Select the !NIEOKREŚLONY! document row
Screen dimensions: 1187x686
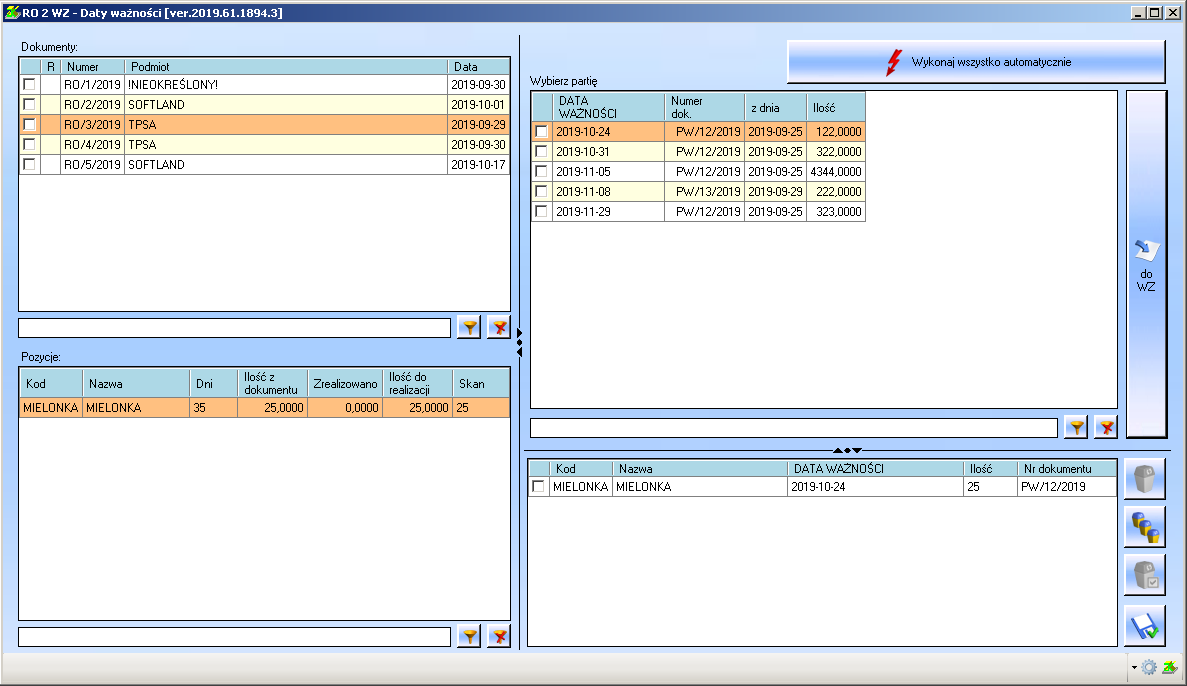(x=264, y=84)
